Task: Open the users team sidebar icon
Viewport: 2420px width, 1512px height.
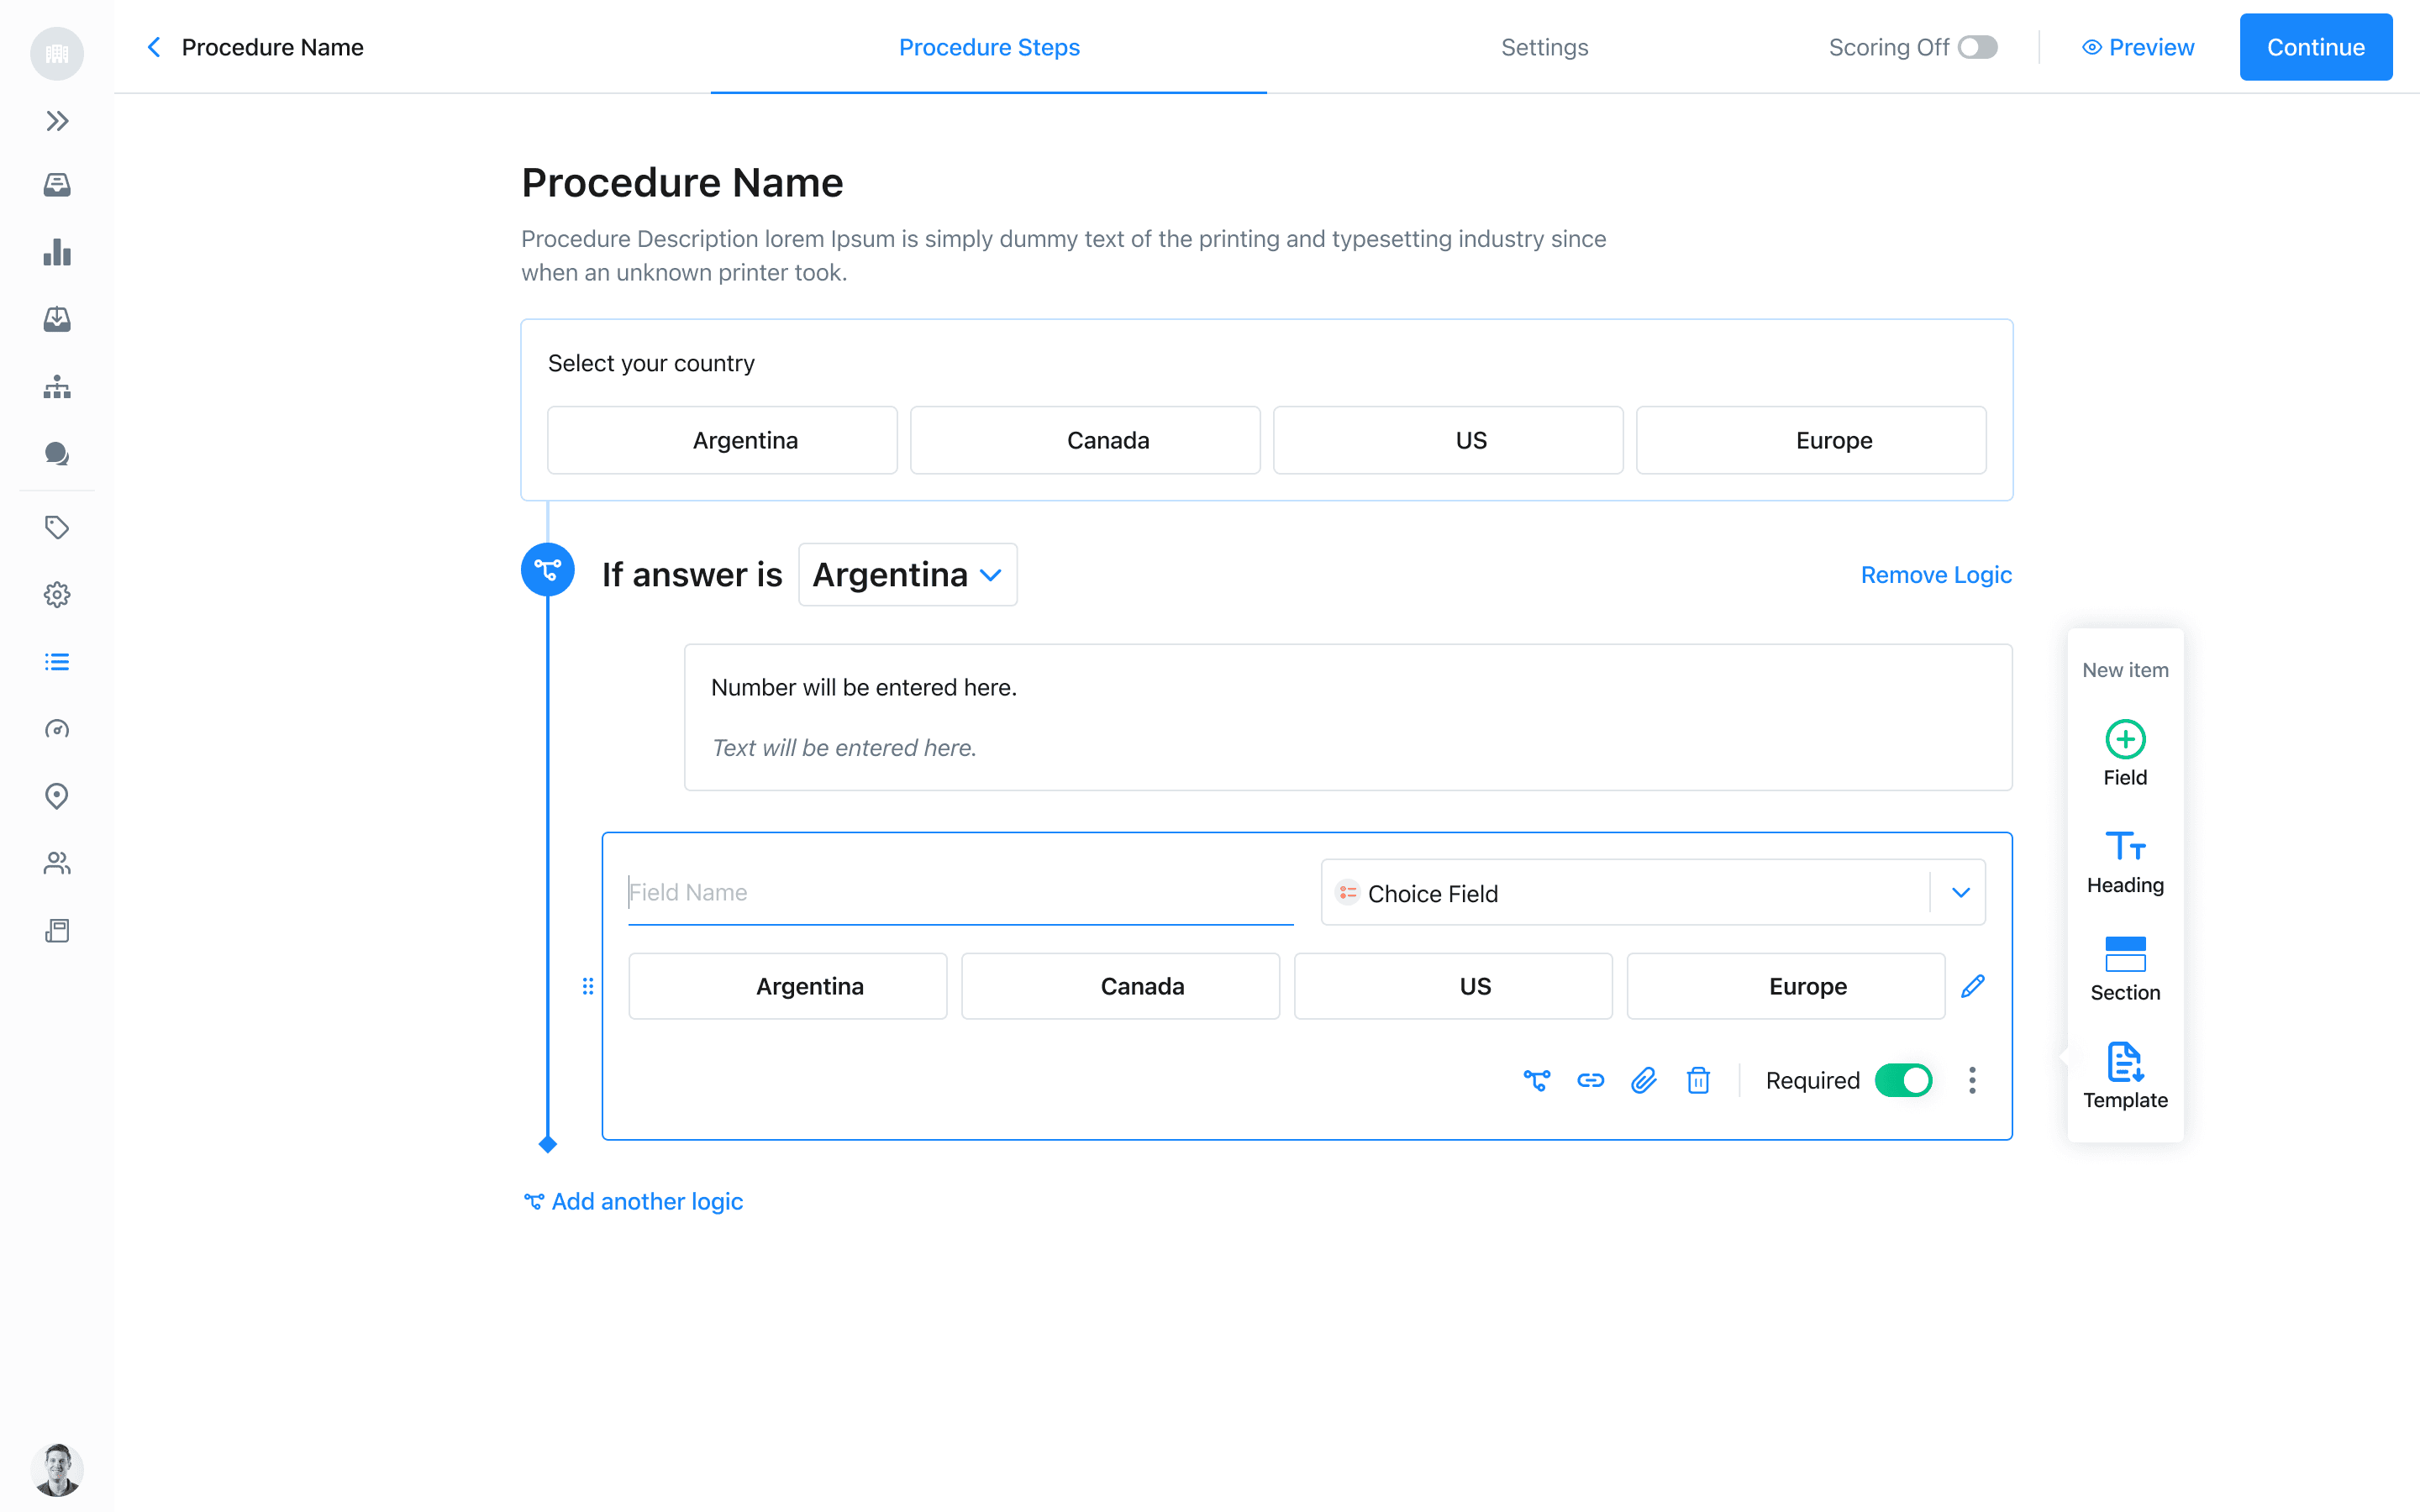Action: (57, 863)
